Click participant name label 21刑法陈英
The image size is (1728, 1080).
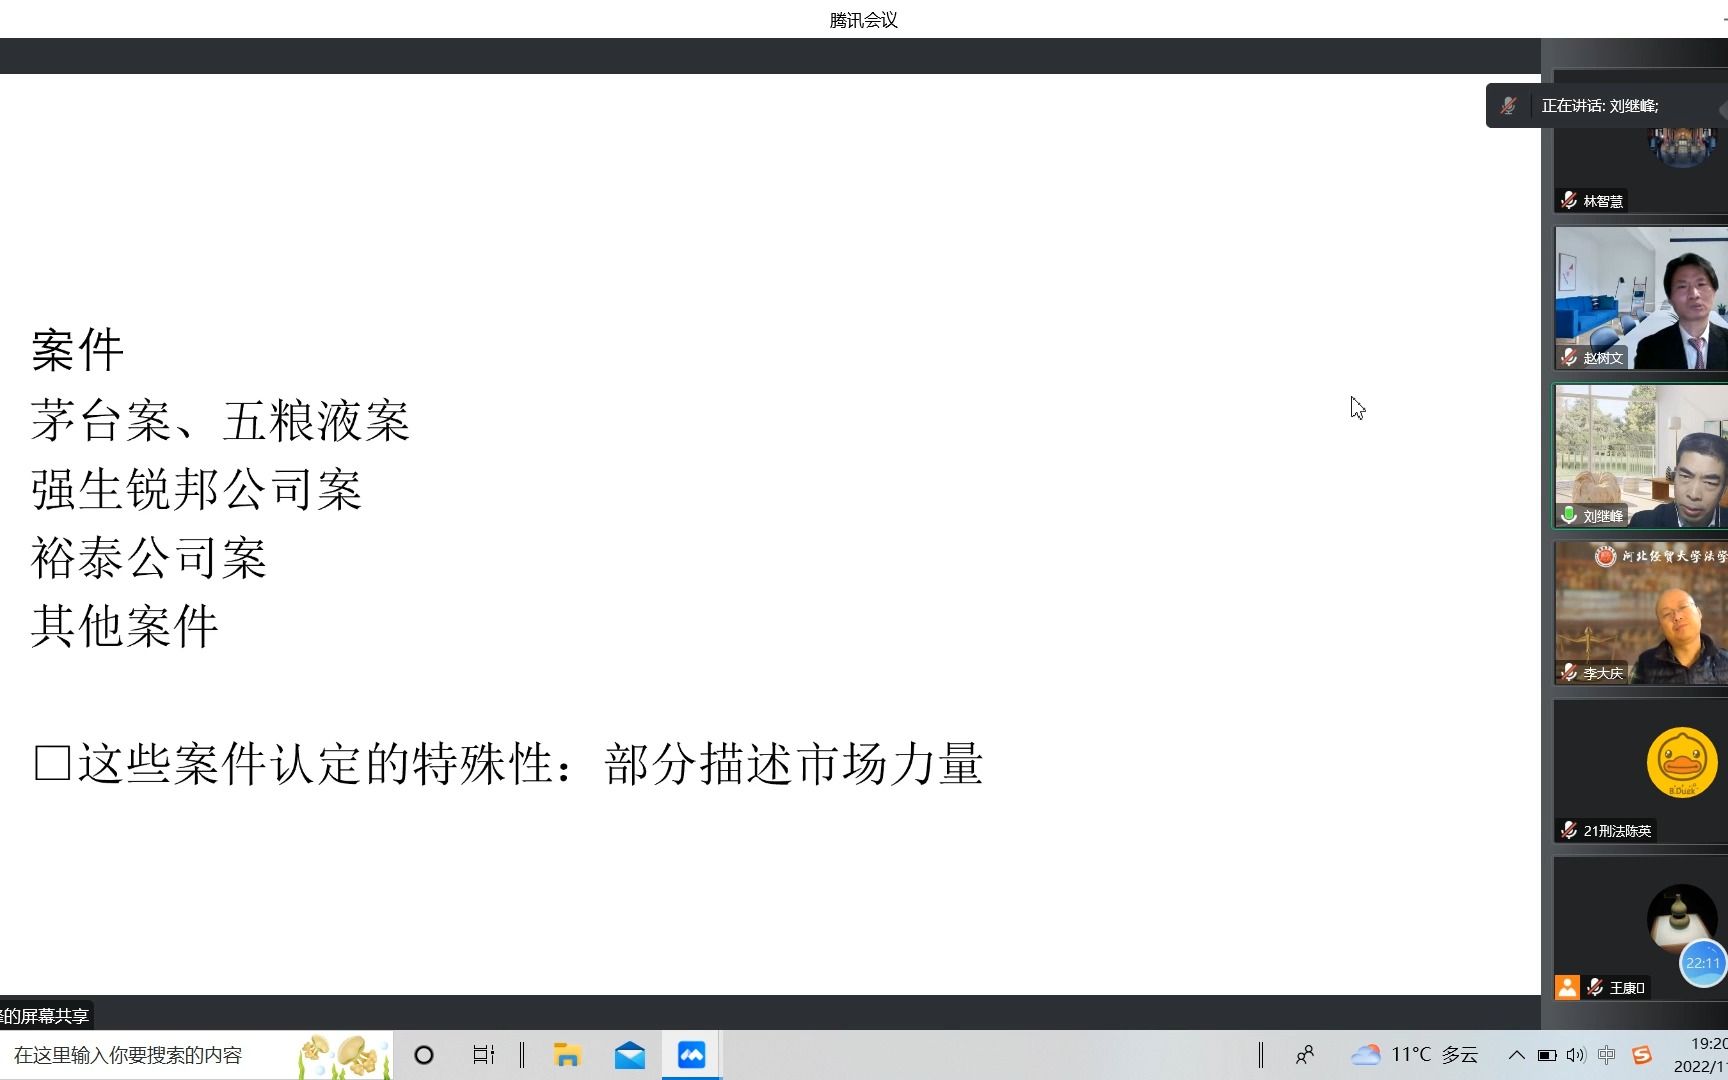click(1617, 831)
